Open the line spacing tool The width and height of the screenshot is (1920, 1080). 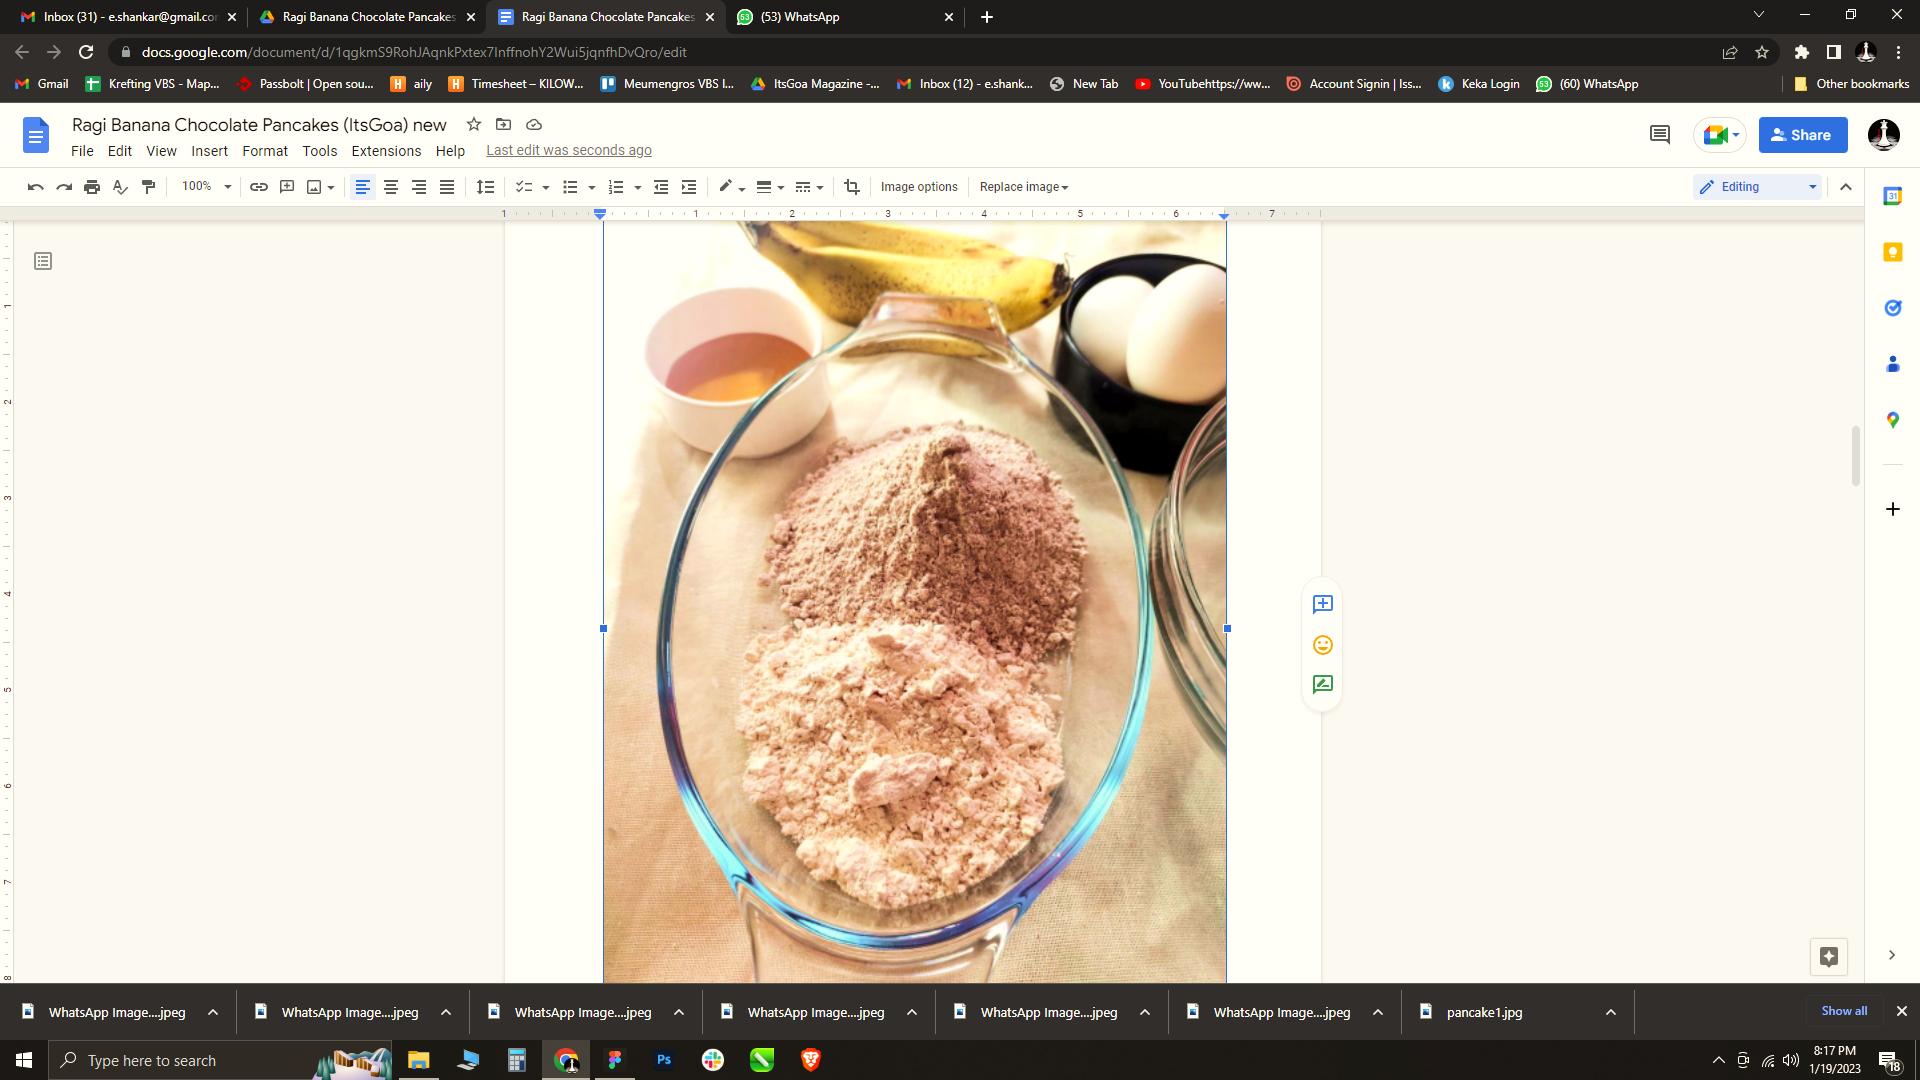(485, 187)
